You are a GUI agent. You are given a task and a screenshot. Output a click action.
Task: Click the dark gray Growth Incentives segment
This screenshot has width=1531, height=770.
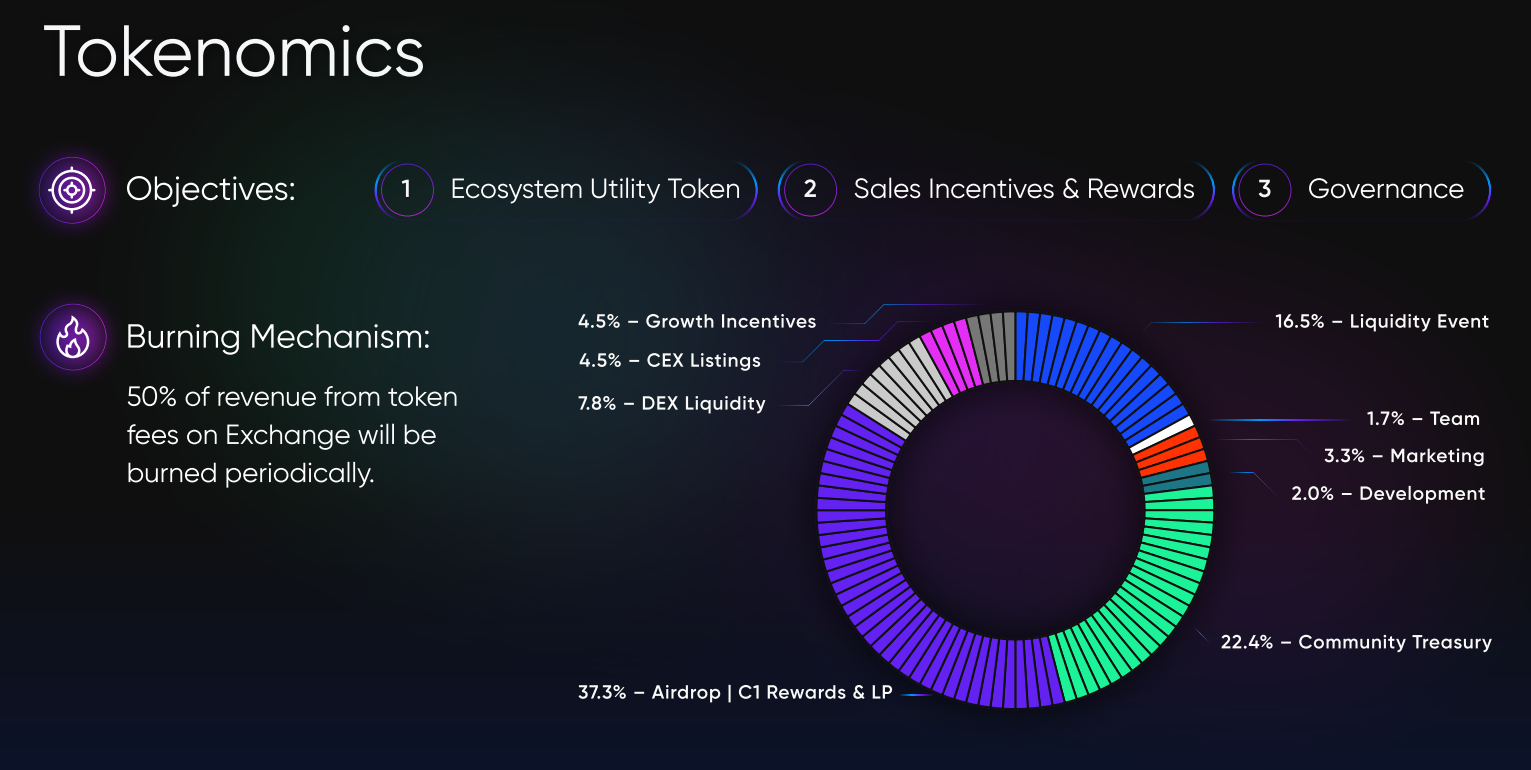992,347
